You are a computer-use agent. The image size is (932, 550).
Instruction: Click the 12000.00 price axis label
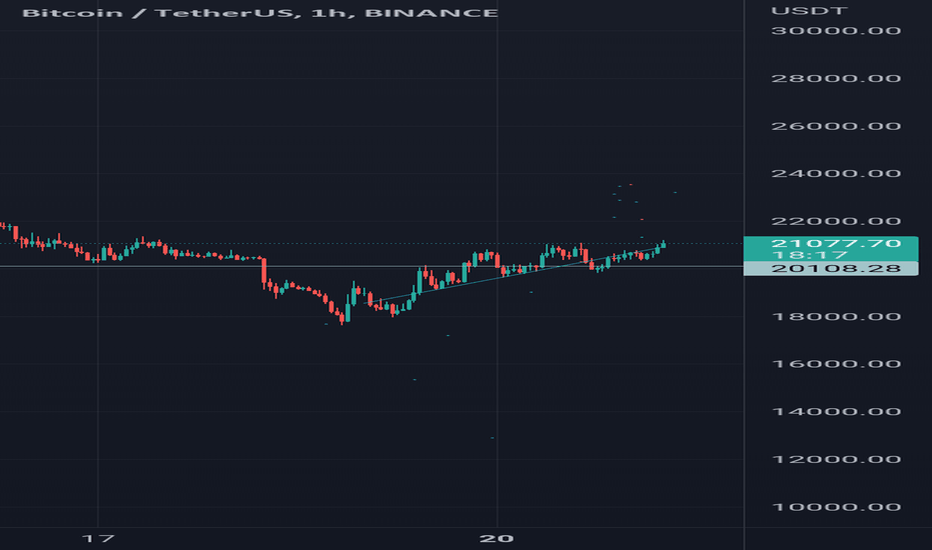click(x=836, y=459)
